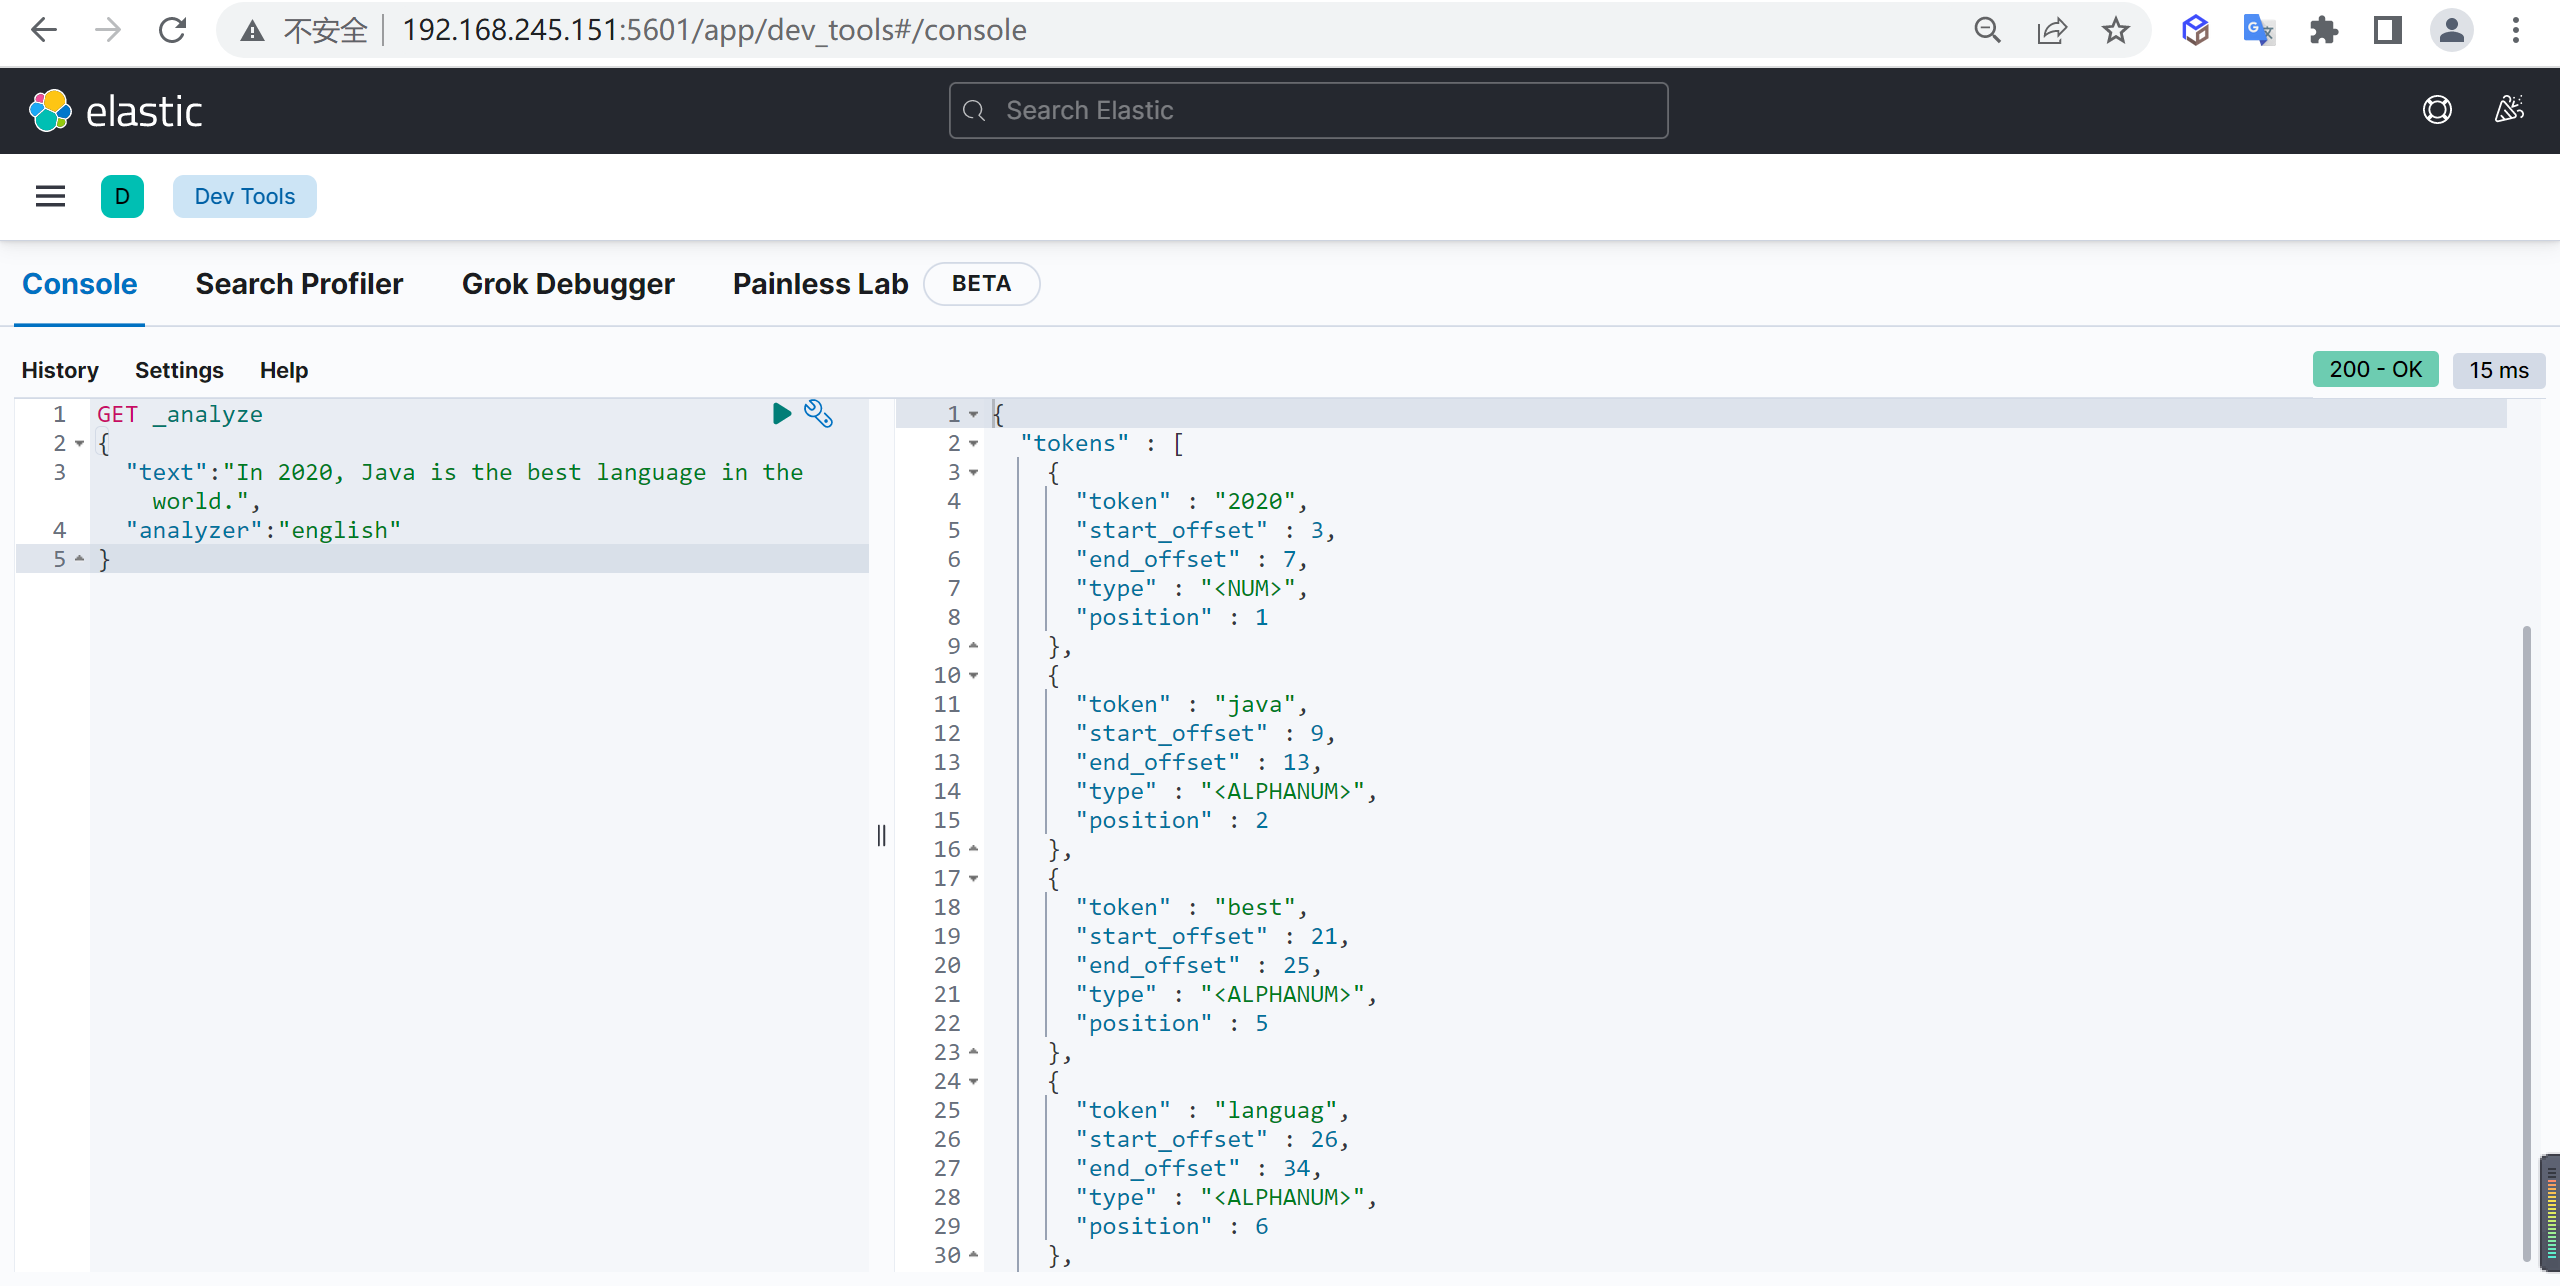Drag the console panel resize handle
Screen dimensions: 2560x1286
pos(882,835)
